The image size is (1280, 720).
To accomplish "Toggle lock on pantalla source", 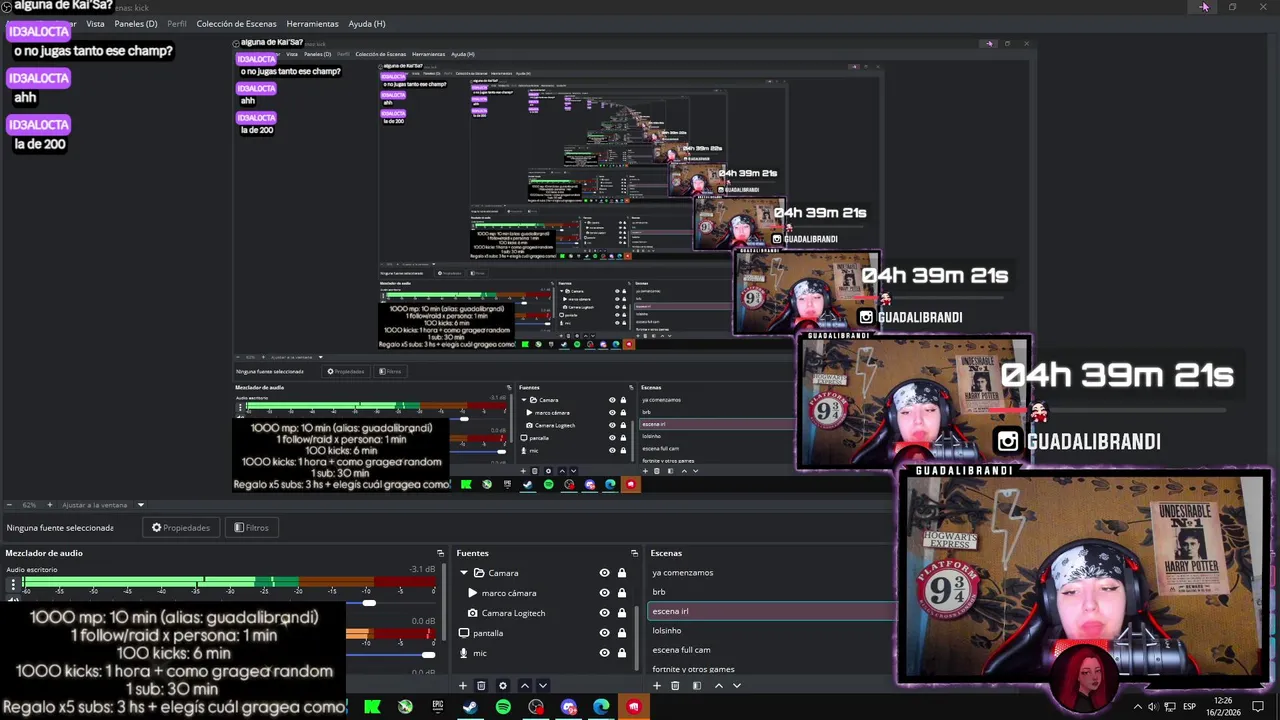I will 621,633.
